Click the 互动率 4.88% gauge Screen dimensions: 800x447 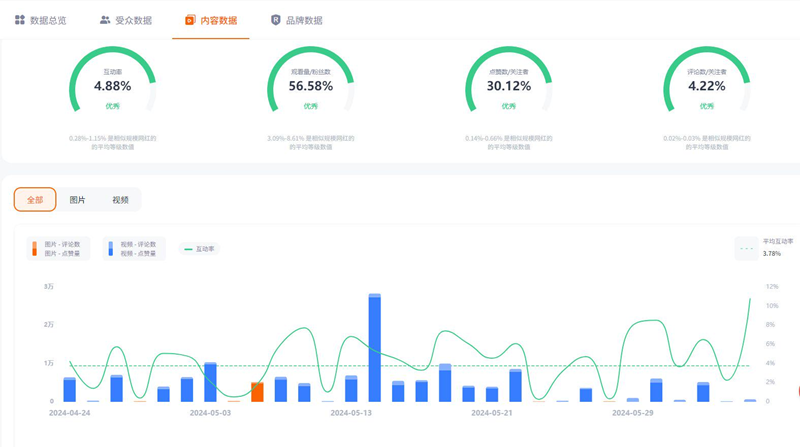point(113,85)
